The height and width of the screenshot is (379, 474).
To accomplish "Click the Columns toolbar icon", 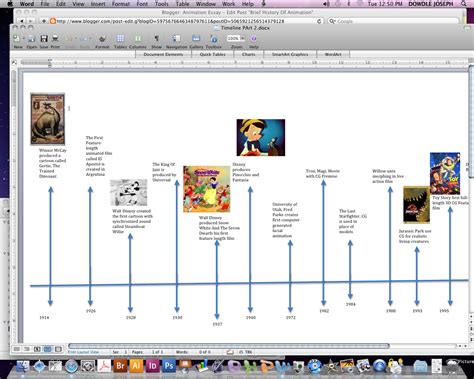I will [138, 39].
